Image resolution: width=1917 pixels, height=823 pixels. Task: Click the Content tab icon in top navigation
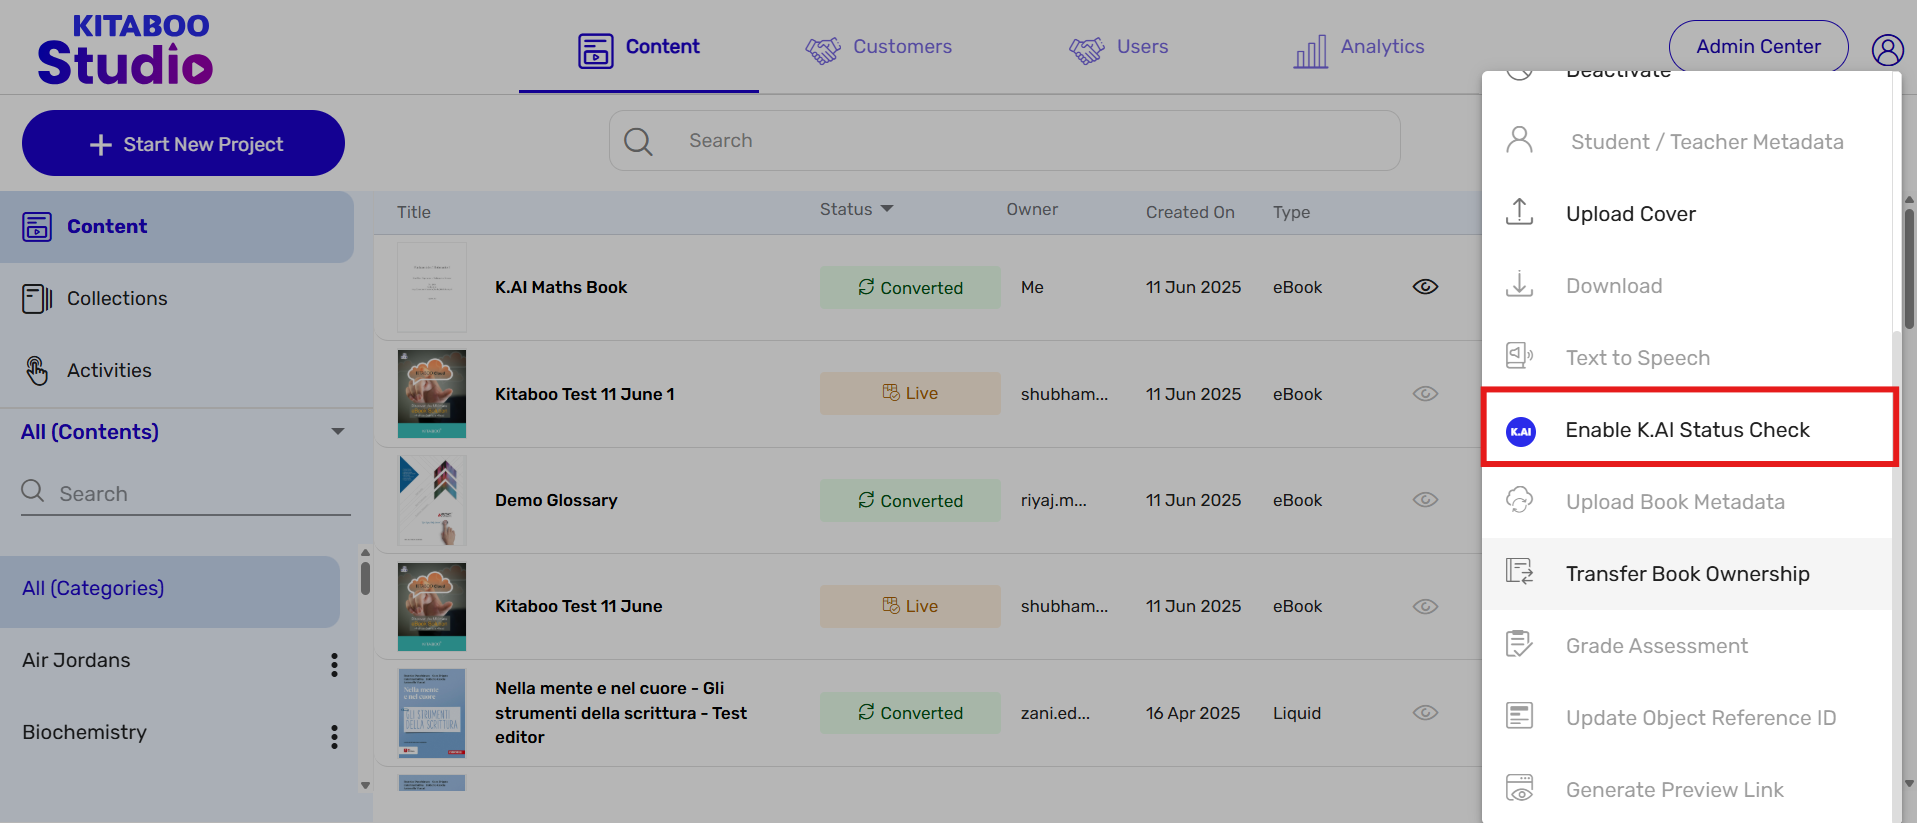coord(596,50)
